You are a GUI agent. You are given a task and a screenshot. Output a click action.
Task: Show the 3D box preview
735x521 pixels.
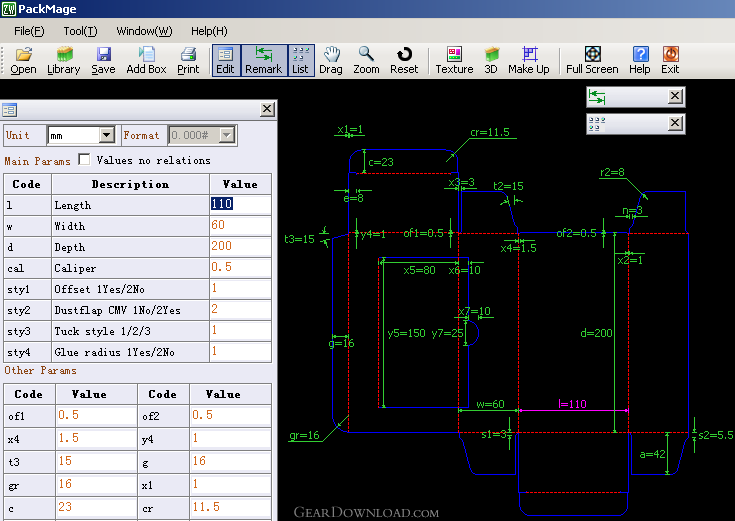tap(491, 60)
